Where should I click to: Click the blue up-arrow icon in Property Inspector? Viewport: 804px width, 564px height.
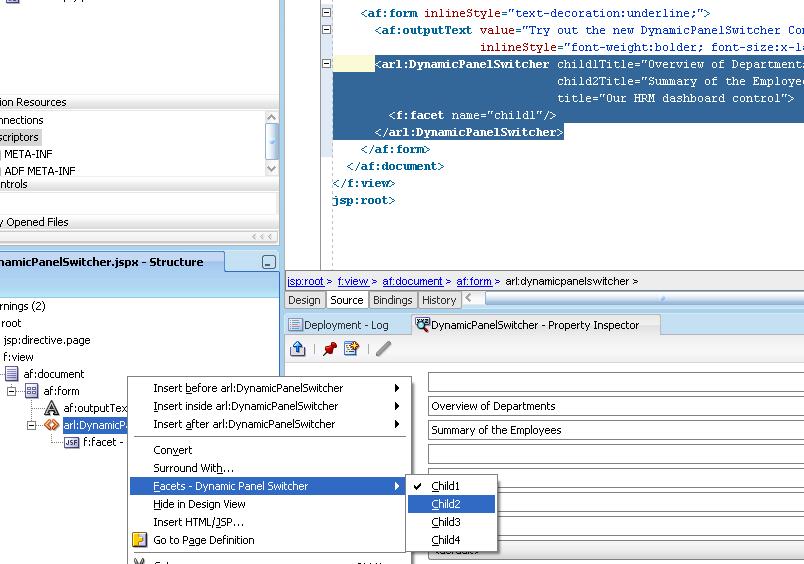pos(298,349)
